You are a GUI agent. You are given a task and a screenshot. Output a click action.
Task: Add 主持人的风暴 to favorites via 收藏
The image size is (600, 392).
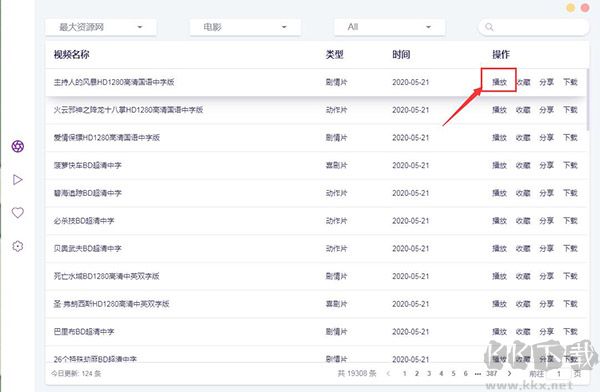(523, 82)
